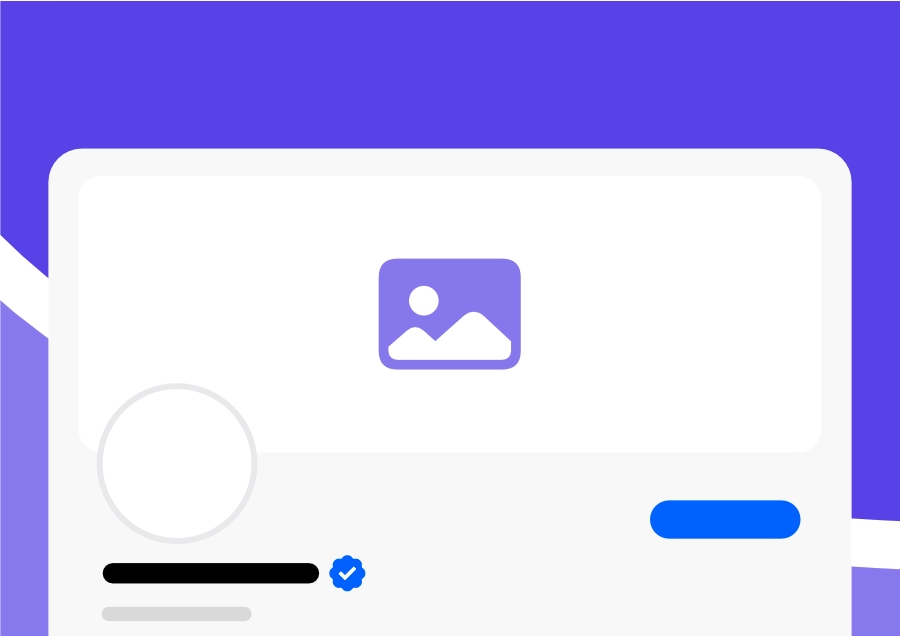900x636 pixels.
Task: Click the blue pill-shaped follow button
Action: coord(725,519)
